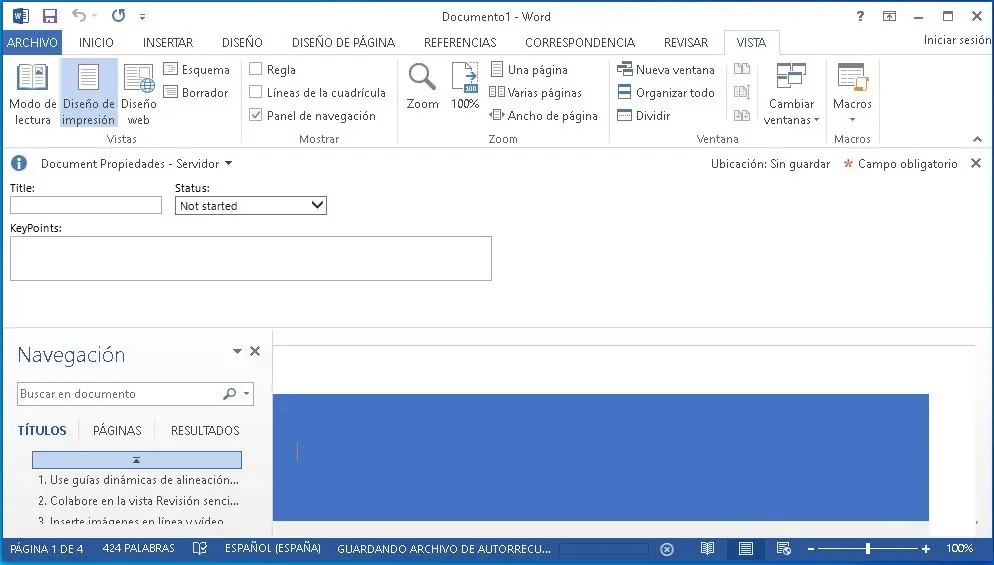This screenshot has width=994, height=565.
Task: Click Organizar todo
Action: (666, 93)
